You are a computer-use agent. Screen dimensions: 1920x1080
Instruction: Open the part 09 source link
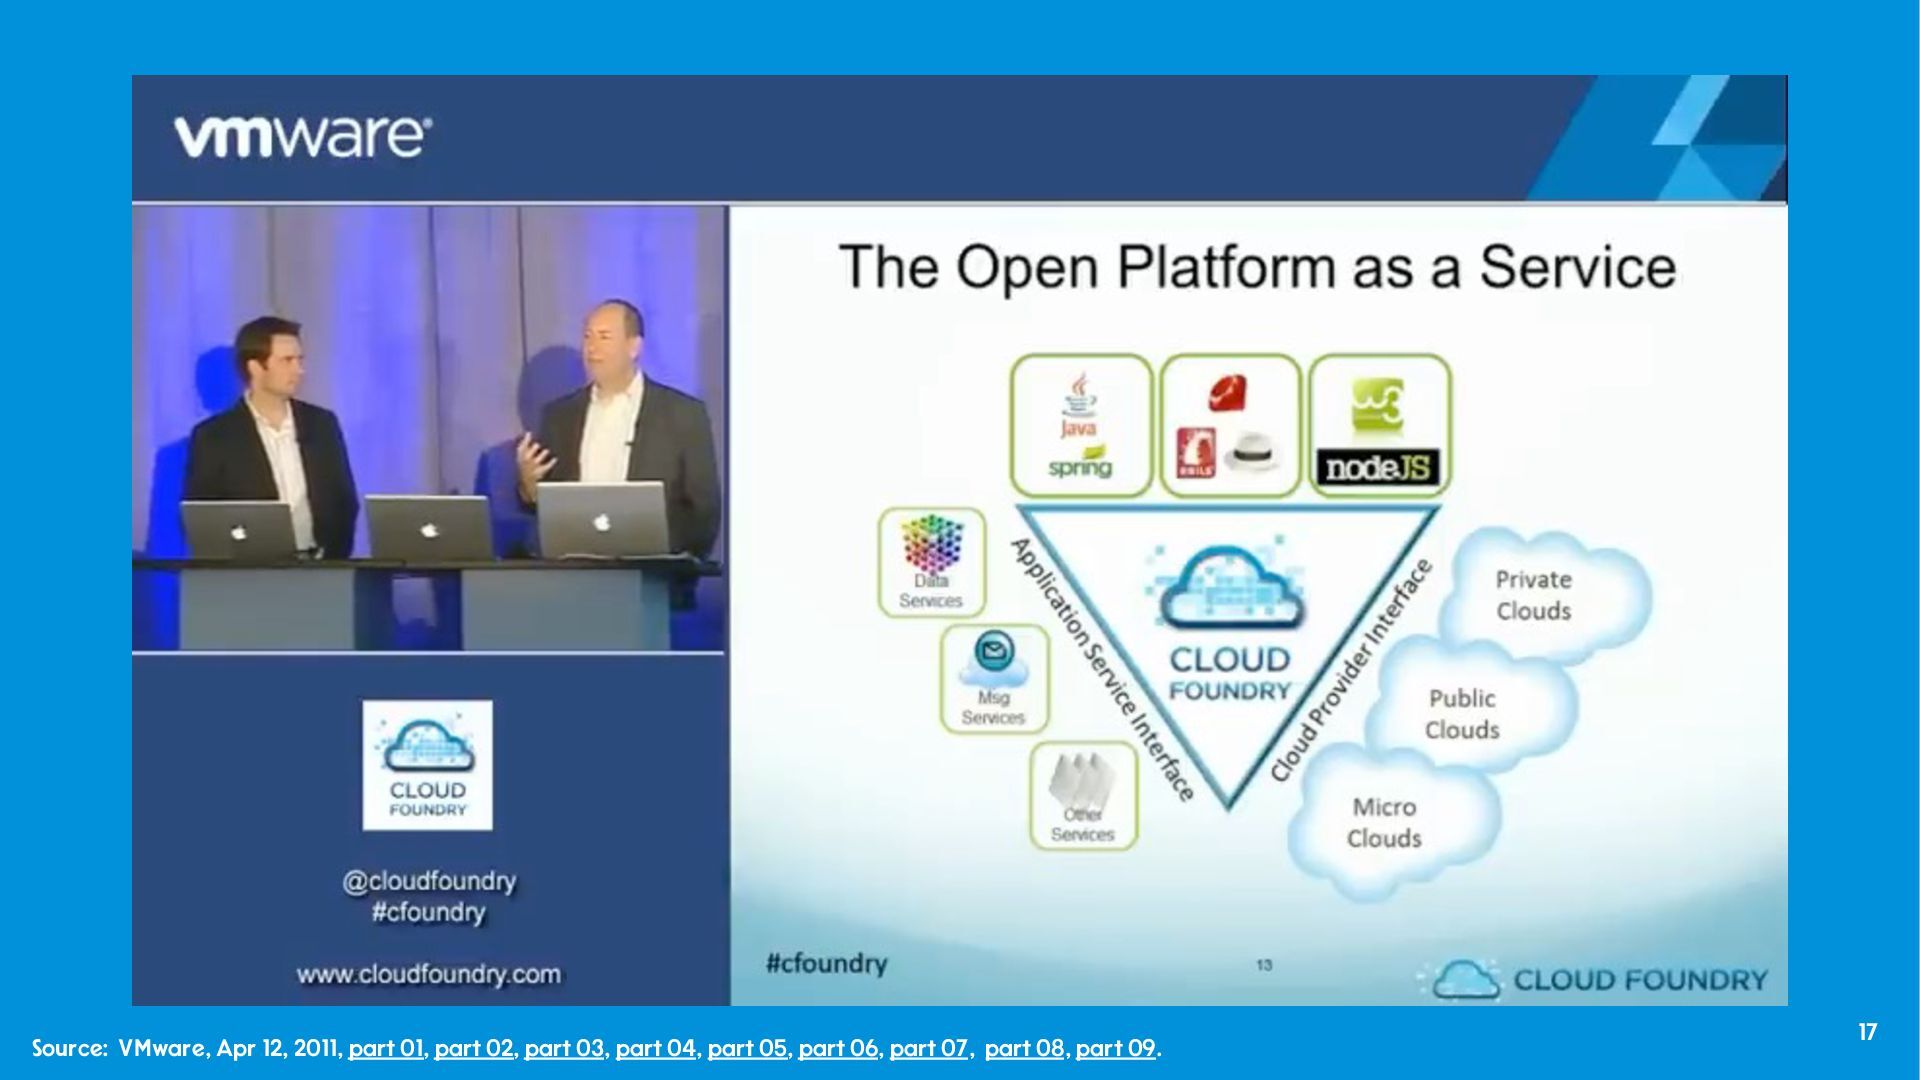tap(1115, 1048)
